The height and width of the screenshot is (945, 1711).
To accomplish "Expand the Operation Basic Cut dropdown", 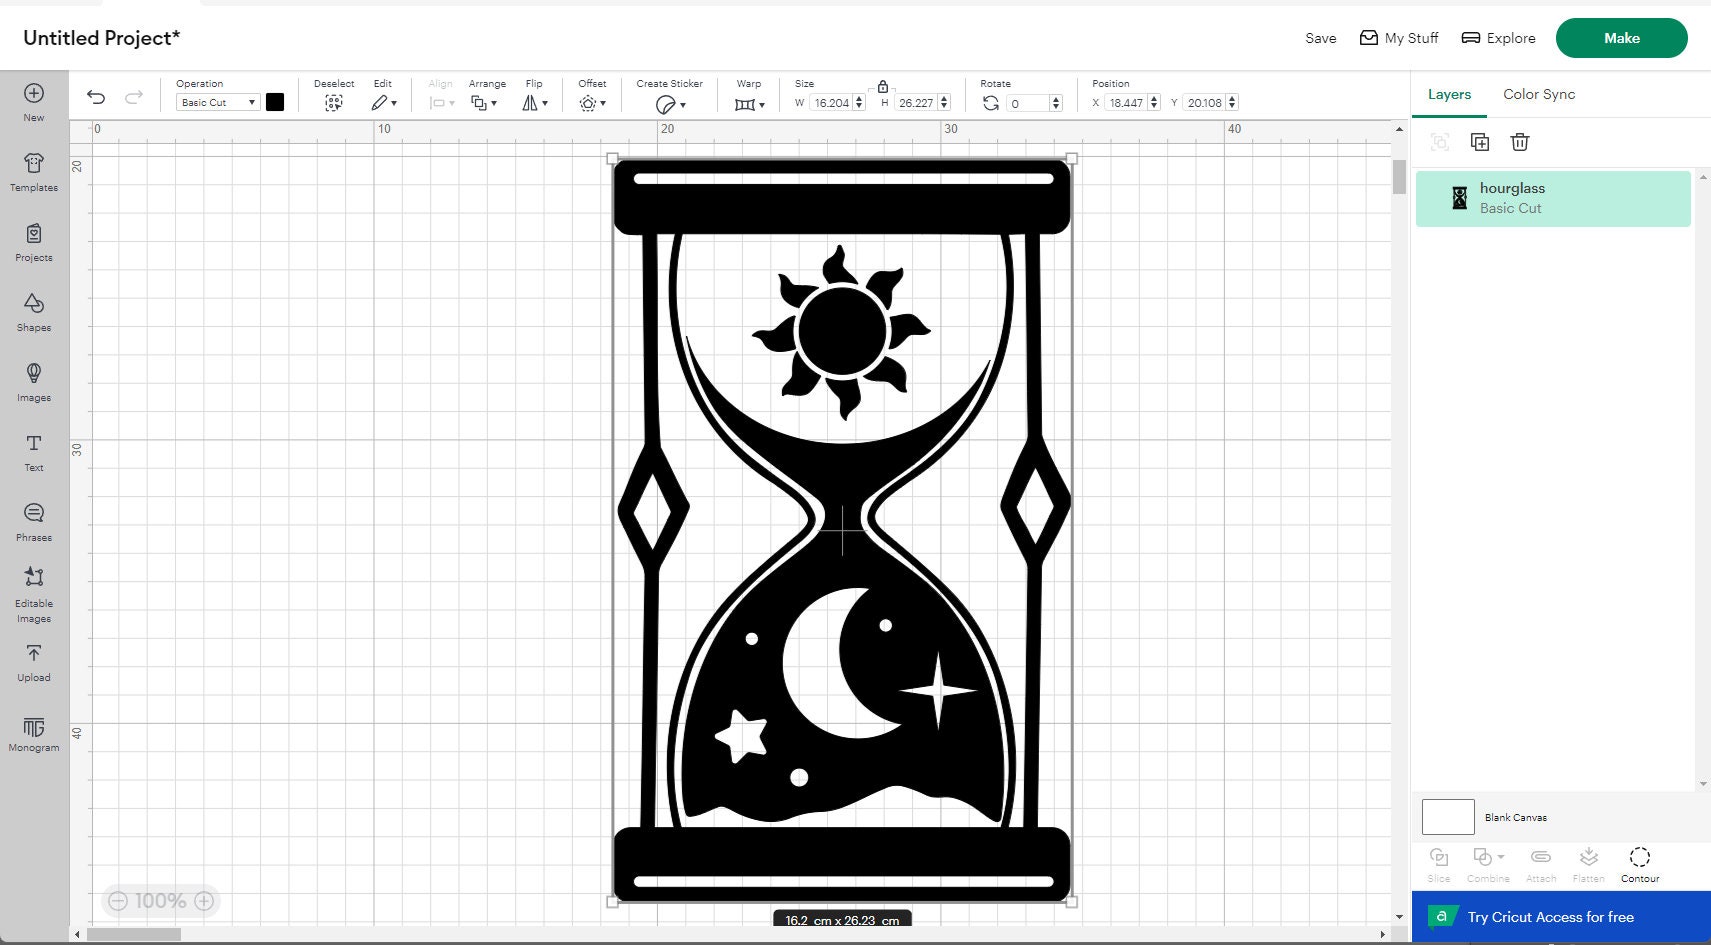I will [x=218, y=102].
